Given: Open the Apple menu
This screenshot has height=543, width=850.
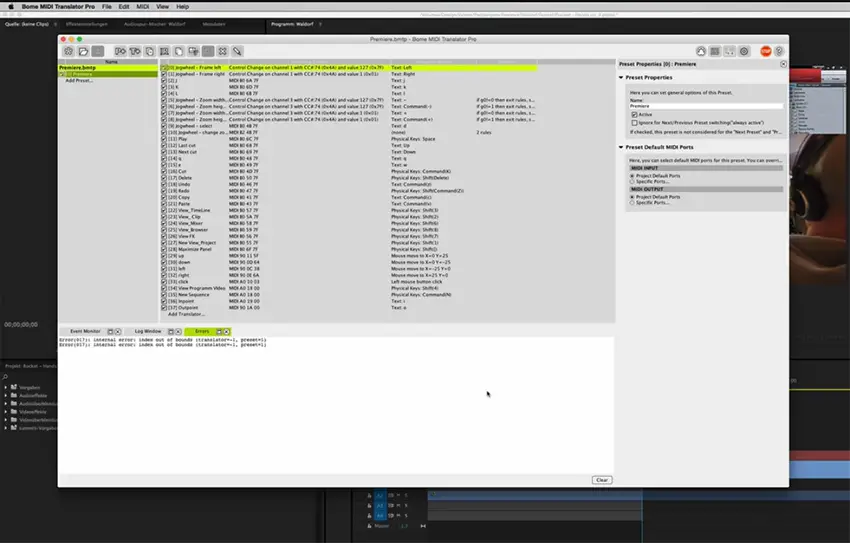Looking at the screenshot, I should click(11, 7).
